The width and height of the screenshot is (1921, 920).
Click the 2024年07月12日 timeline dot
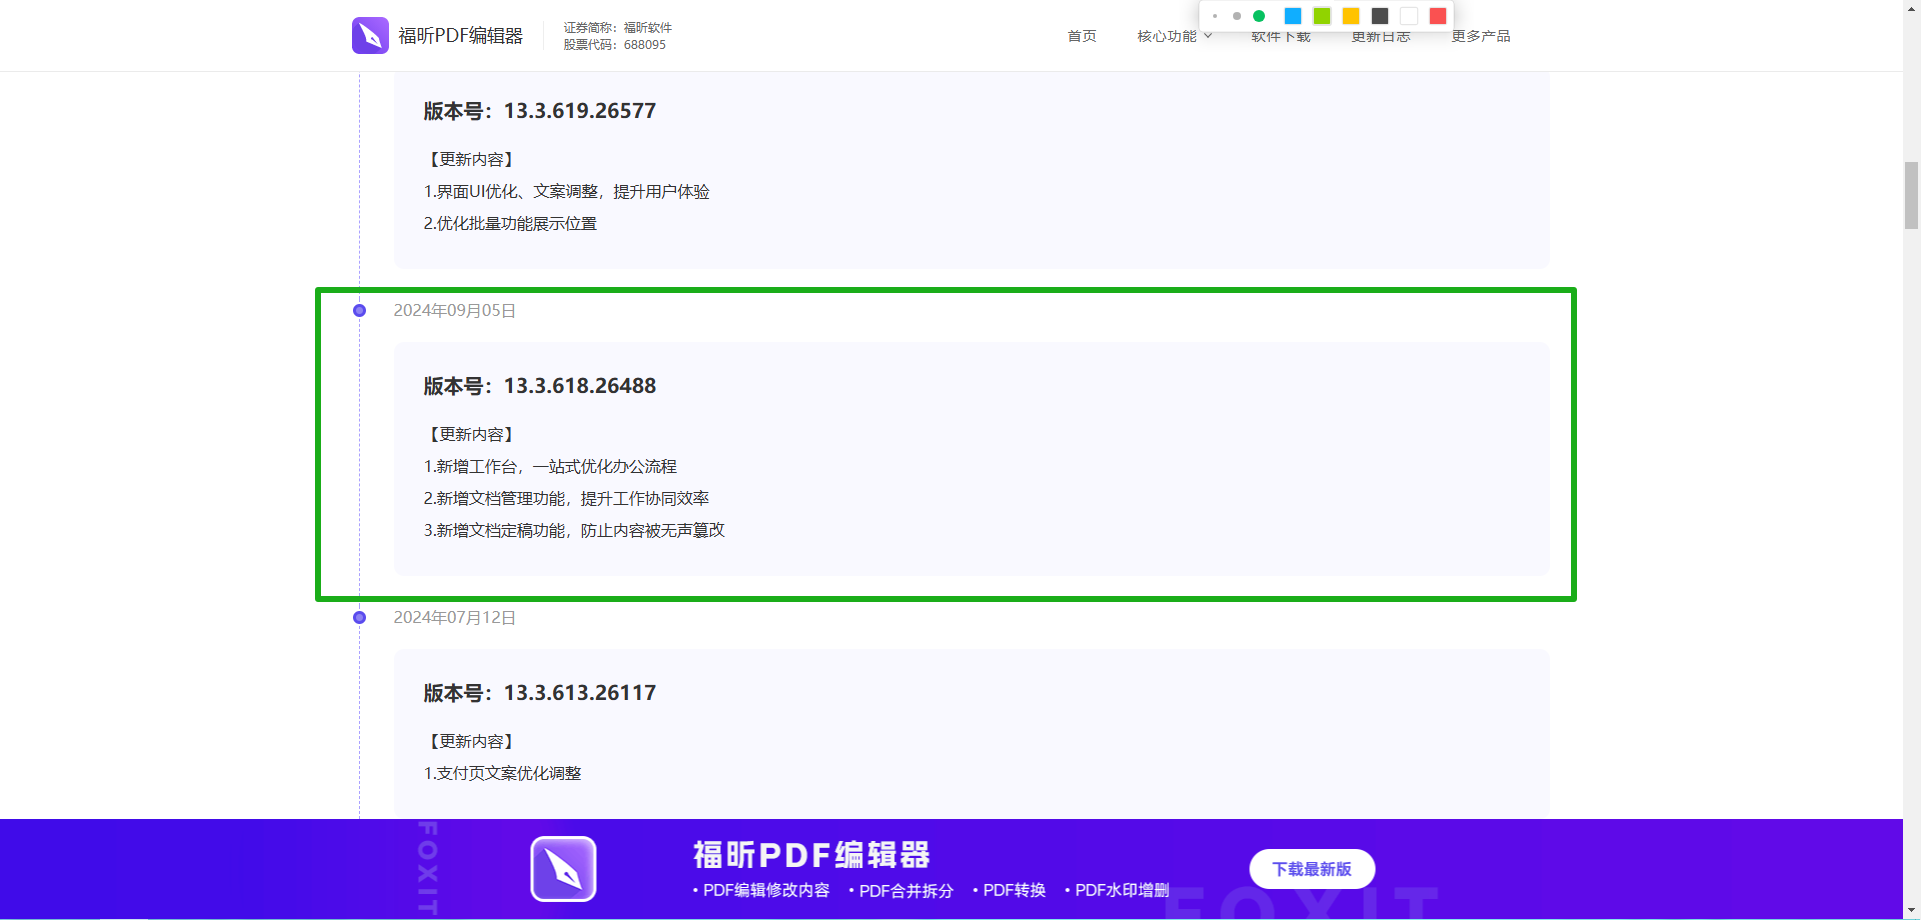point(360,618)
